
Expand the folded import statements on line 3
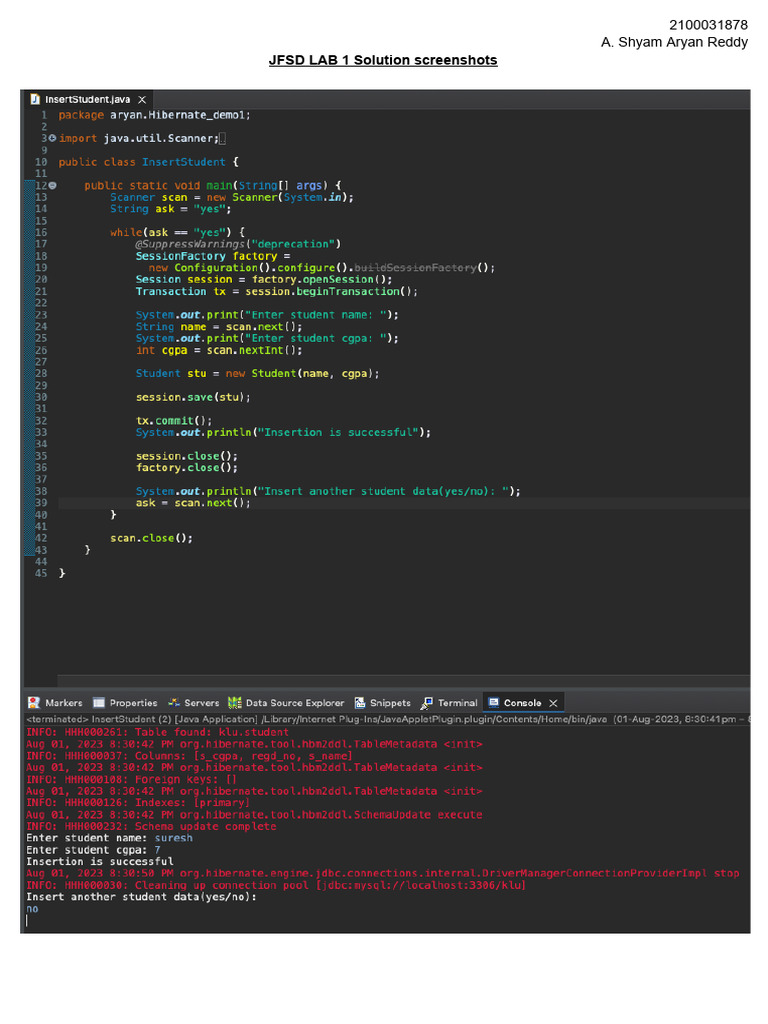pyautogui.click(x=52, y=138)
